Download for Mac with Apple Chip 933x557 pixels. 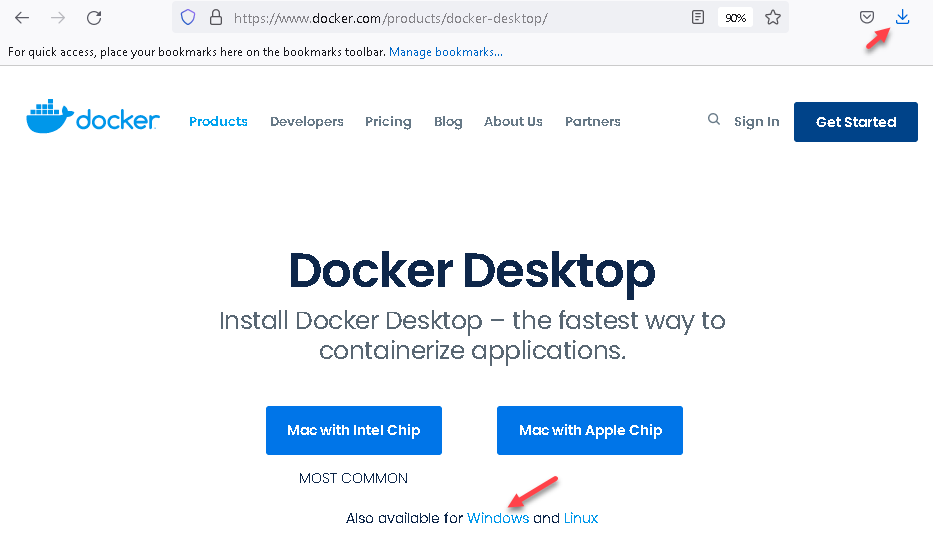tap(590, 430)
